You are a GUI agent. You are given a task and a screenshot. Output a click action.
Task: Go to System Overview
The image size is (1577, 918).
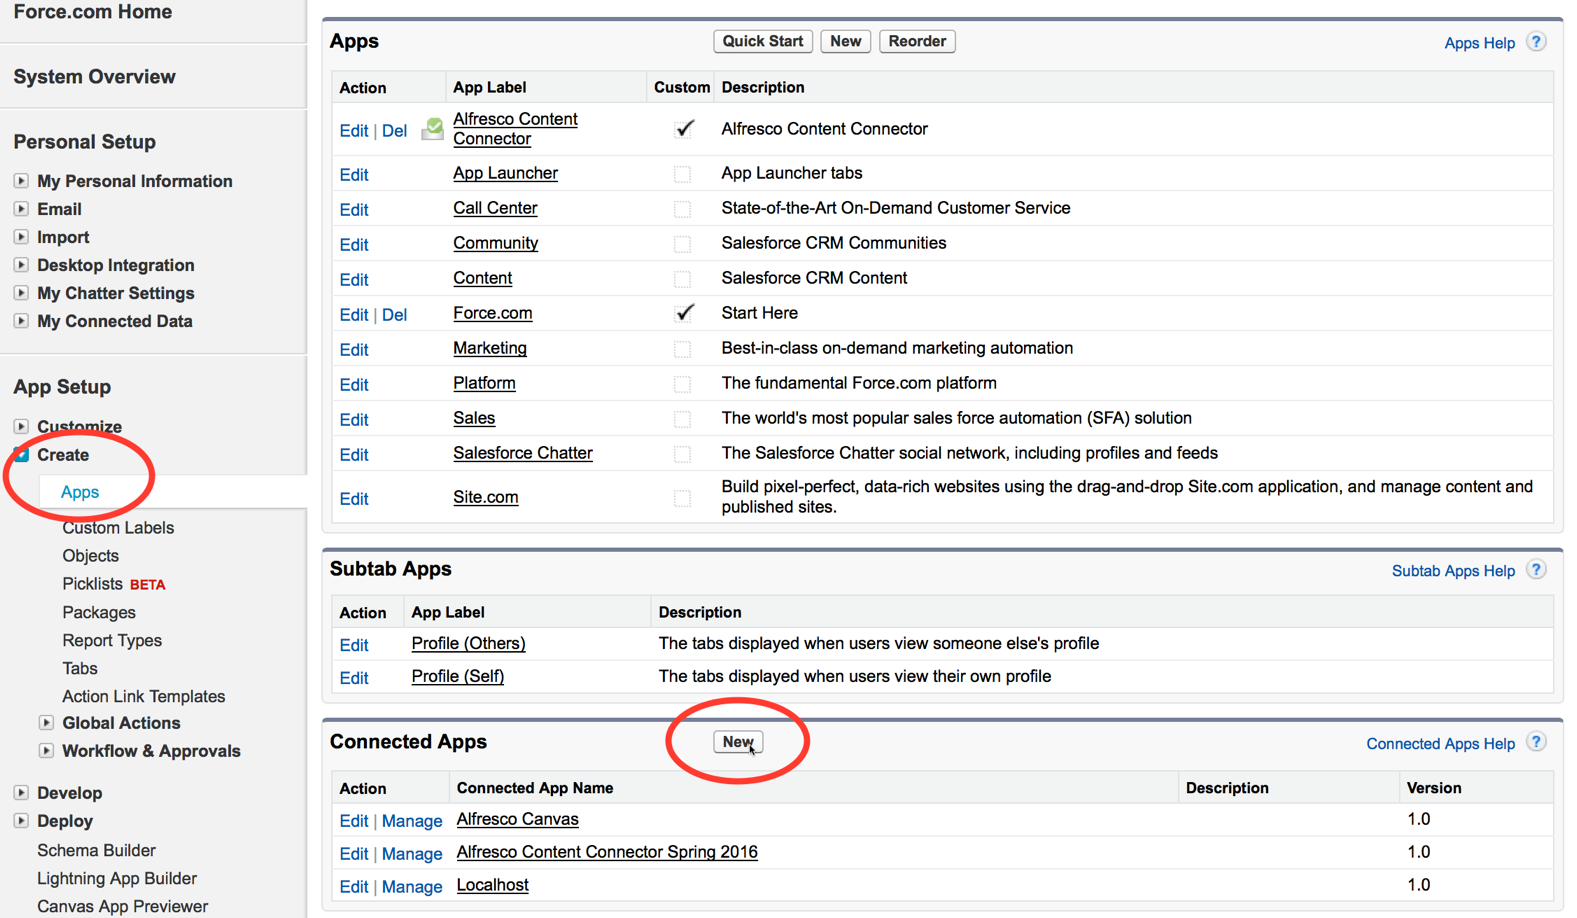[x=94, y=77]
